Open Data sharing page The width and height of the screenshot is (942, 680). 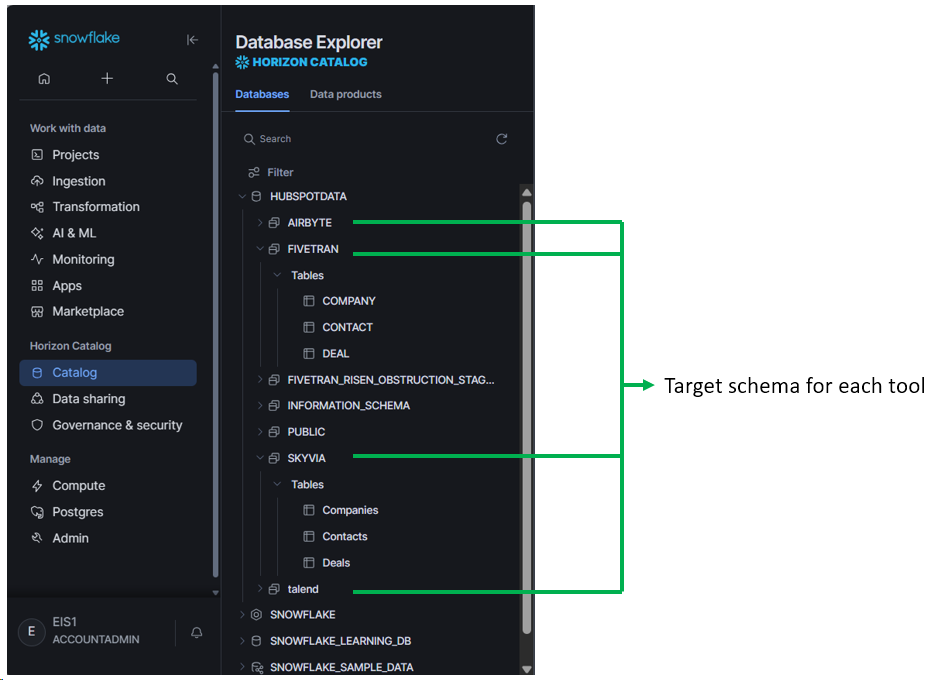108,399
